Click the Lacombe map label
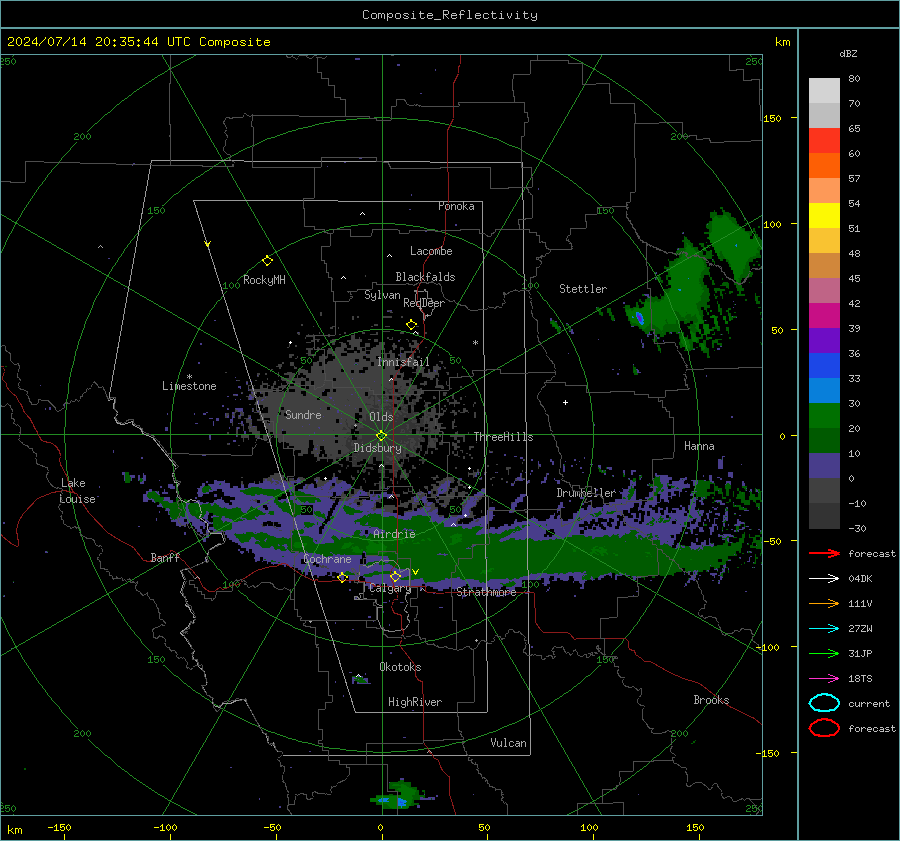Viewport: 900px width, 841px height. 431,251
